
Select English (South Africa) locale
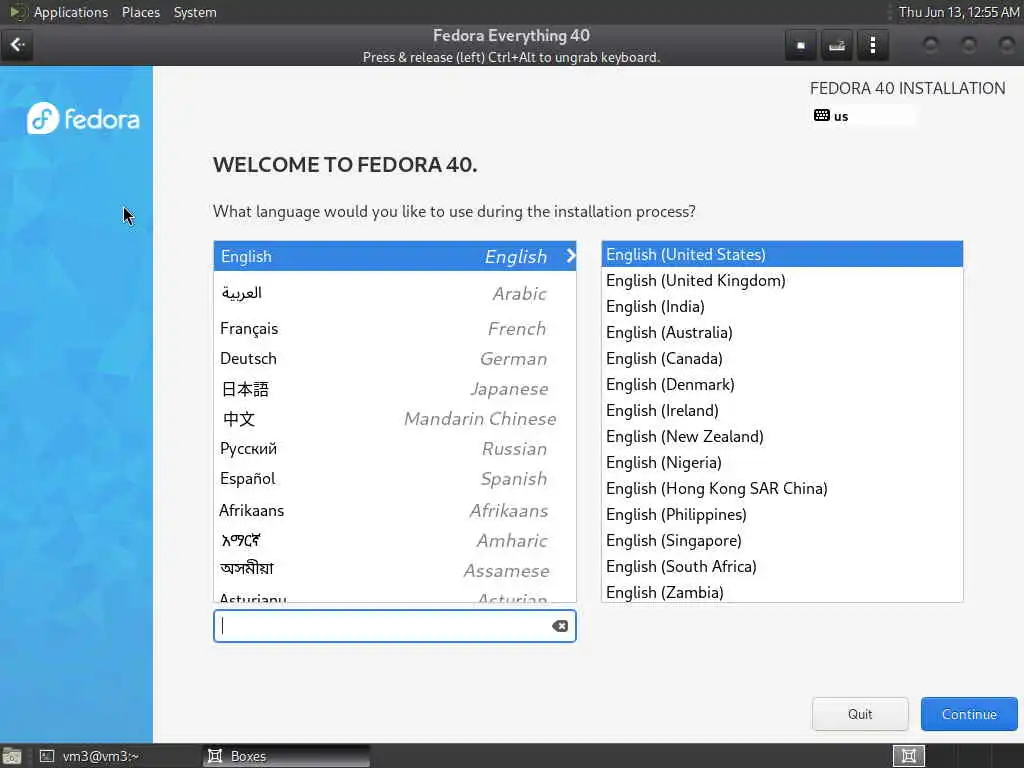click(782, 566)
